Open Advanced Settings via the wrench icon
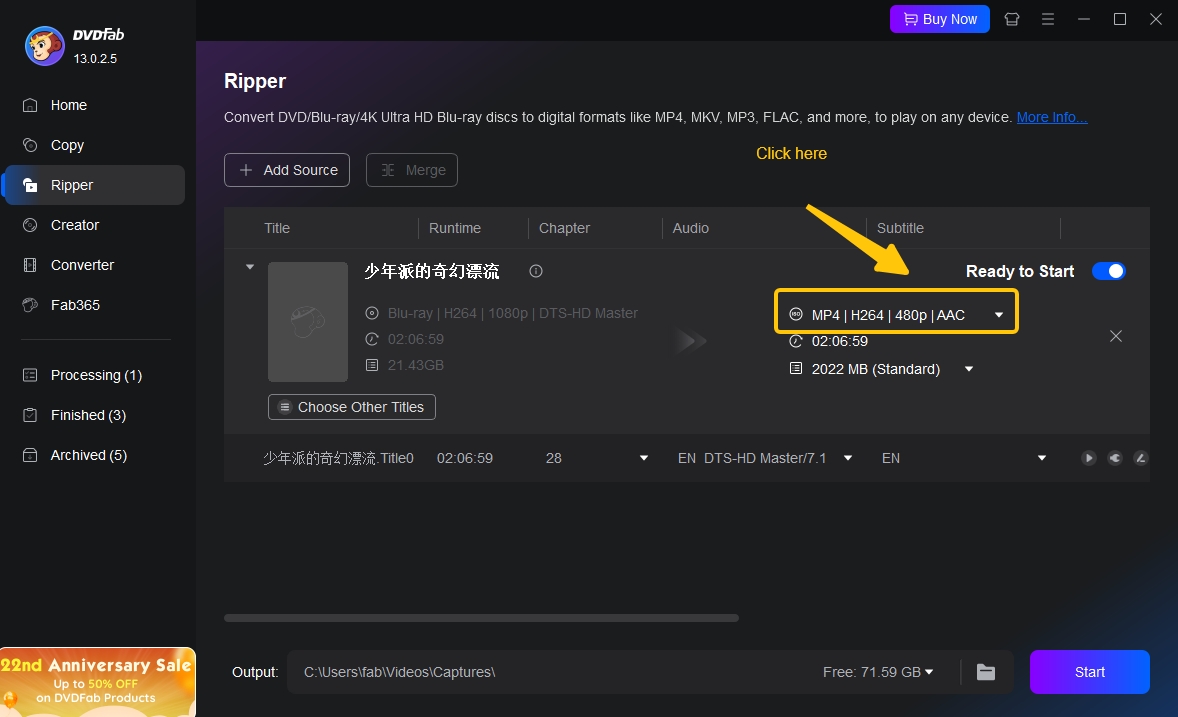The height and width of the screenshot is (717, 1178). coord(1114,457)
